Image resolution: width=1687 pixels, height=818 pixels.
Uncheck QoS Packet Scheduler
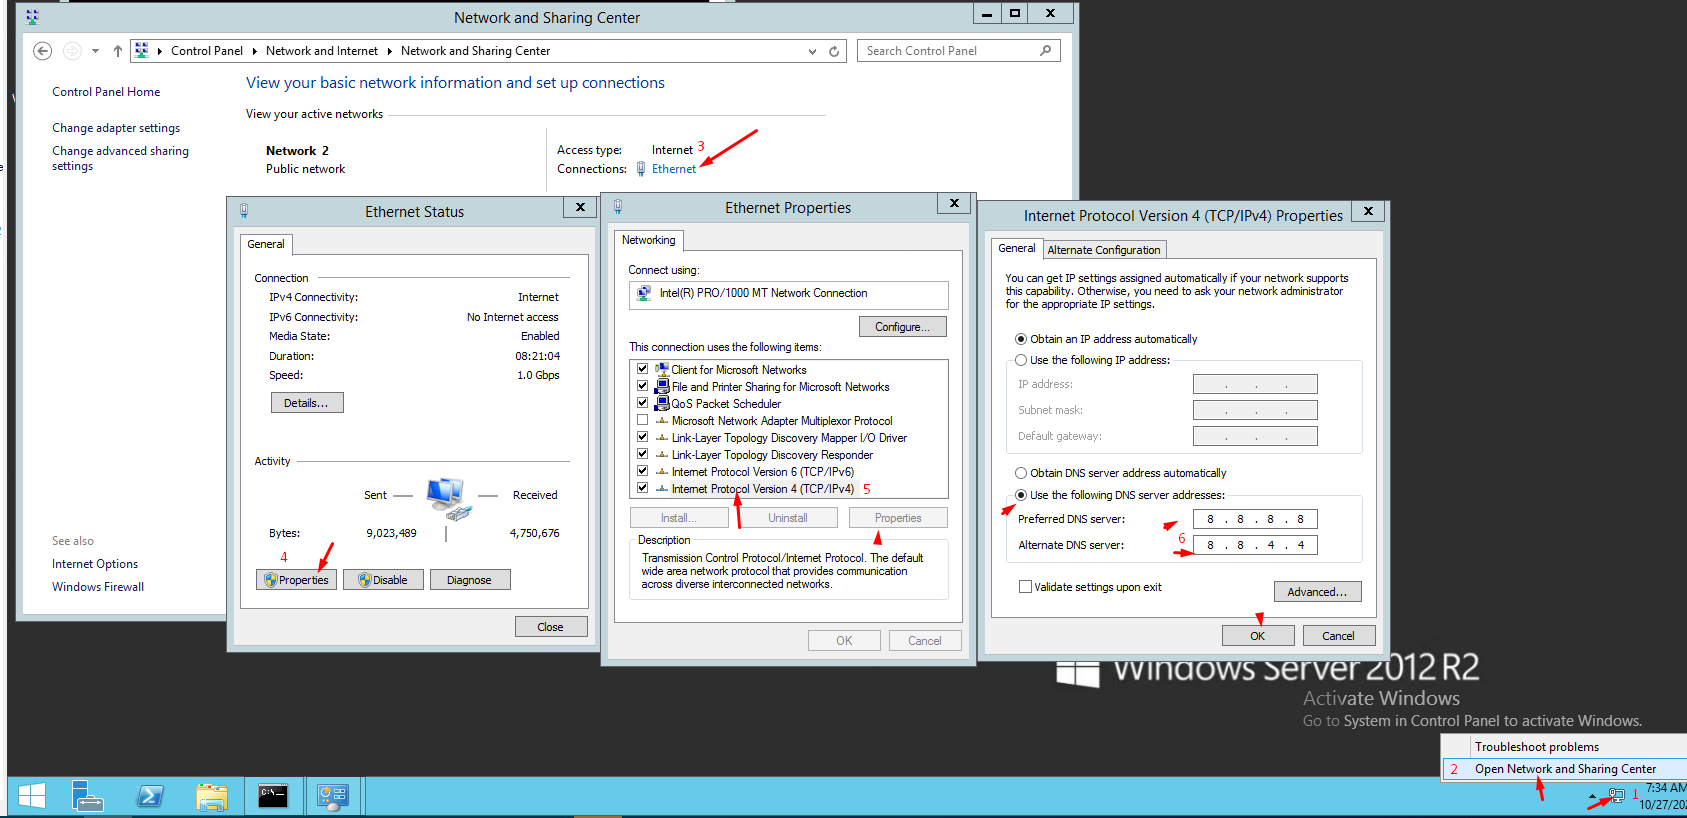(642, 403)
